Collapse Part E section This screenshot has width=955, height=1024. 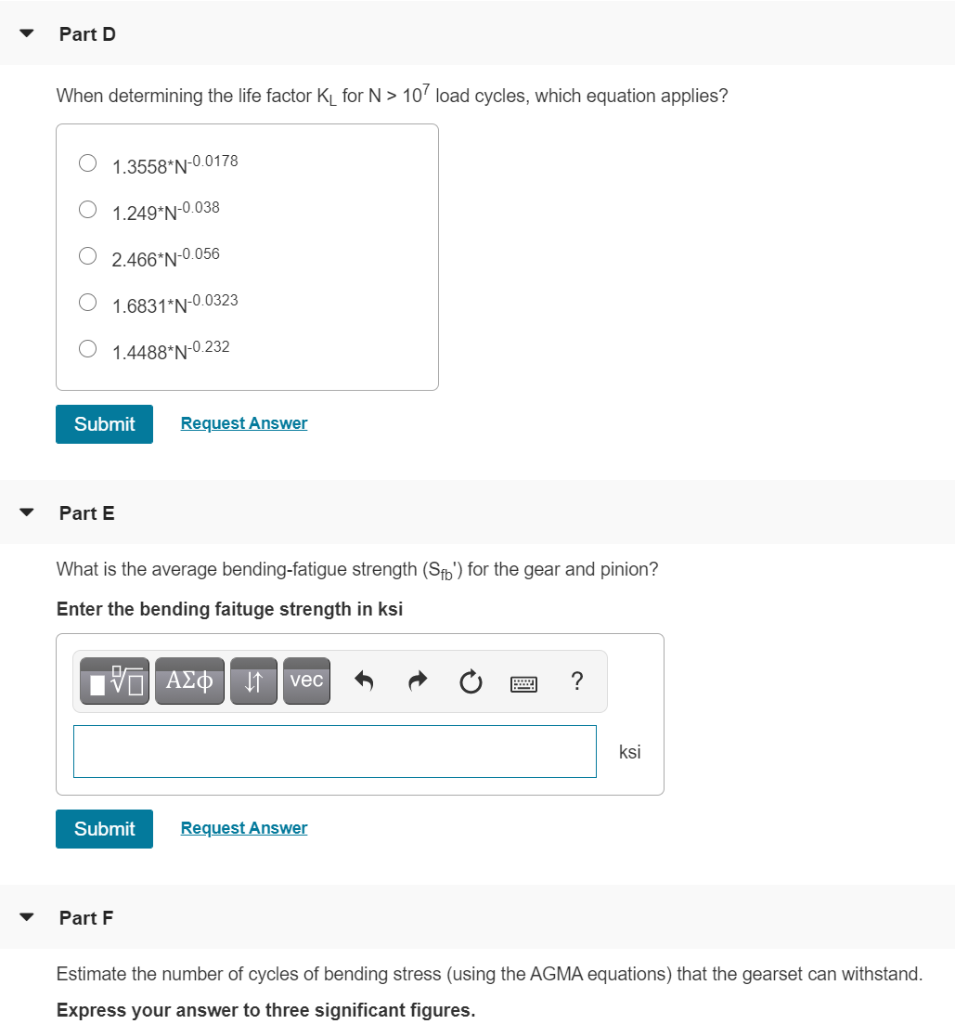click(25, 512)
